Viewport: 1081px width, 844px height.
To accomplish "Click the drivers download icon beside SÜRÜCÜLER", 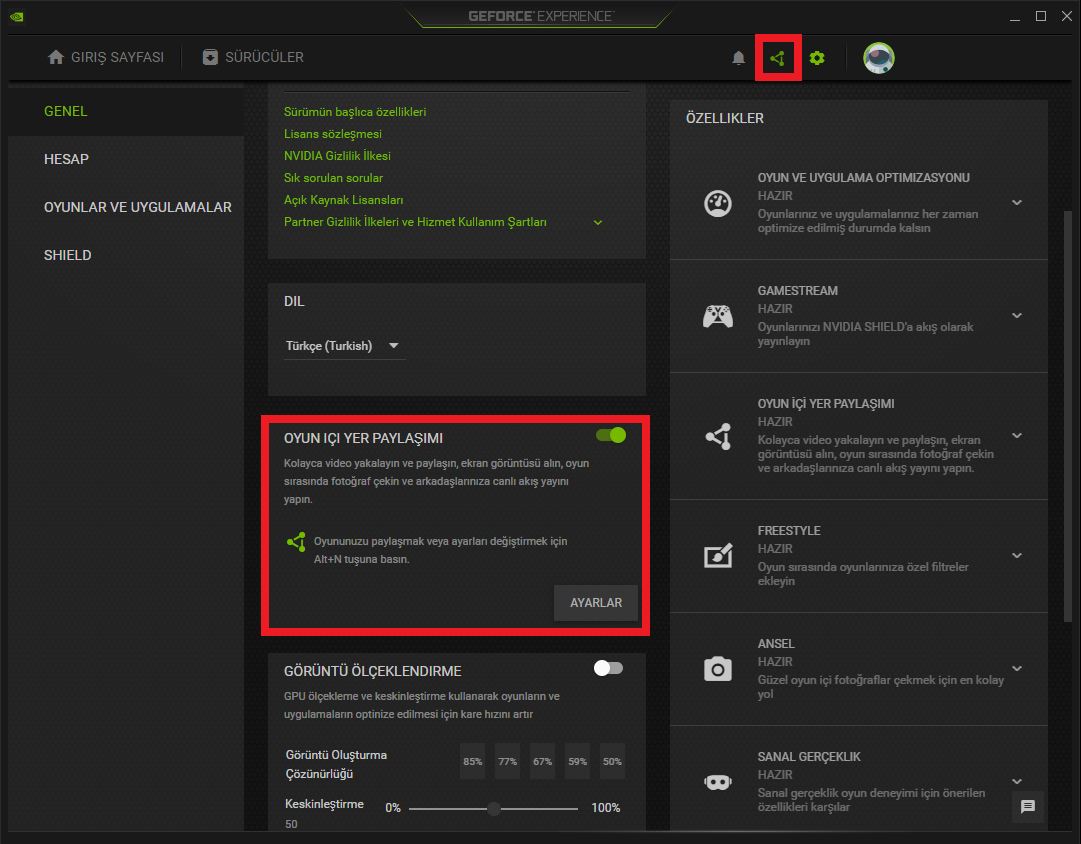I will click(x=210, y=57).
